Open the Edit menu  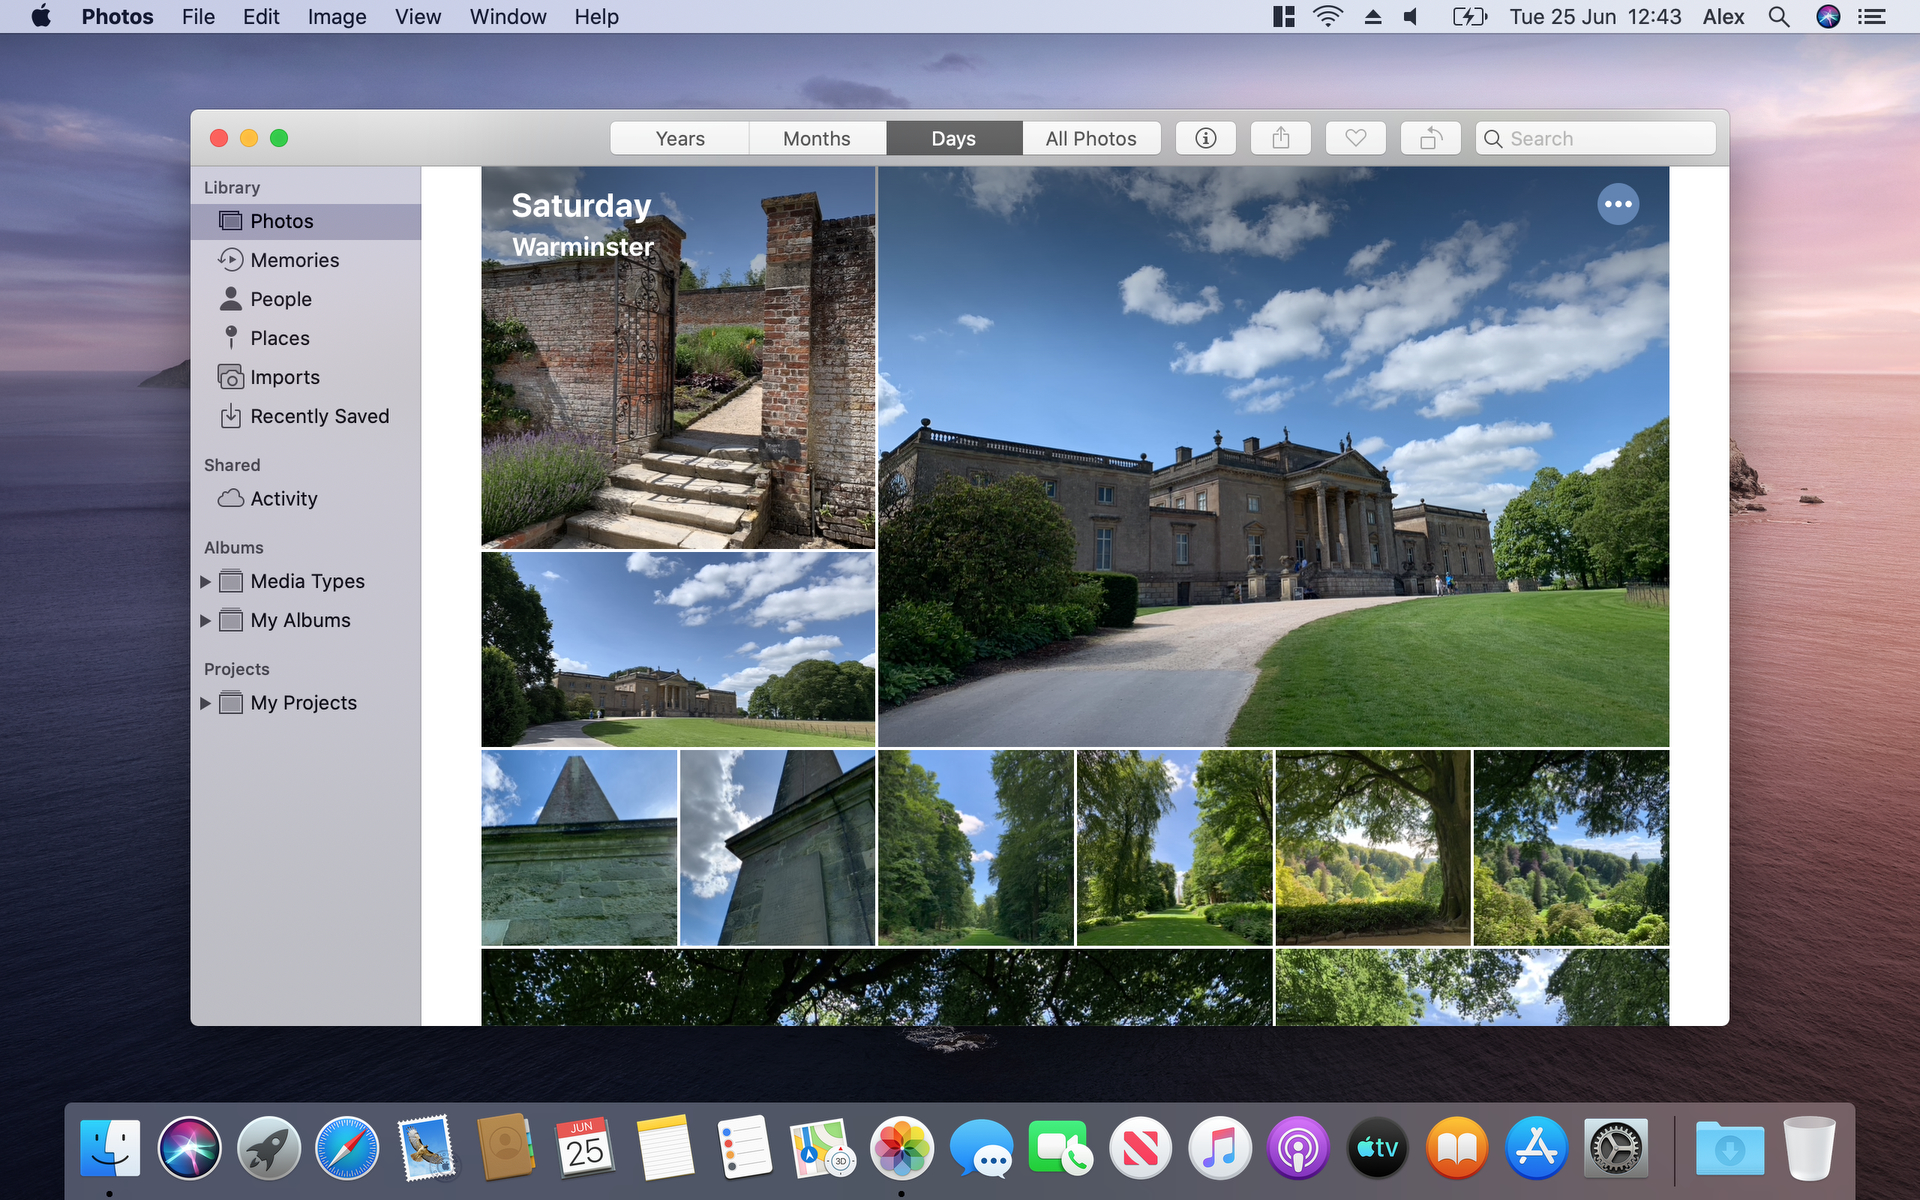coord(261,17)
